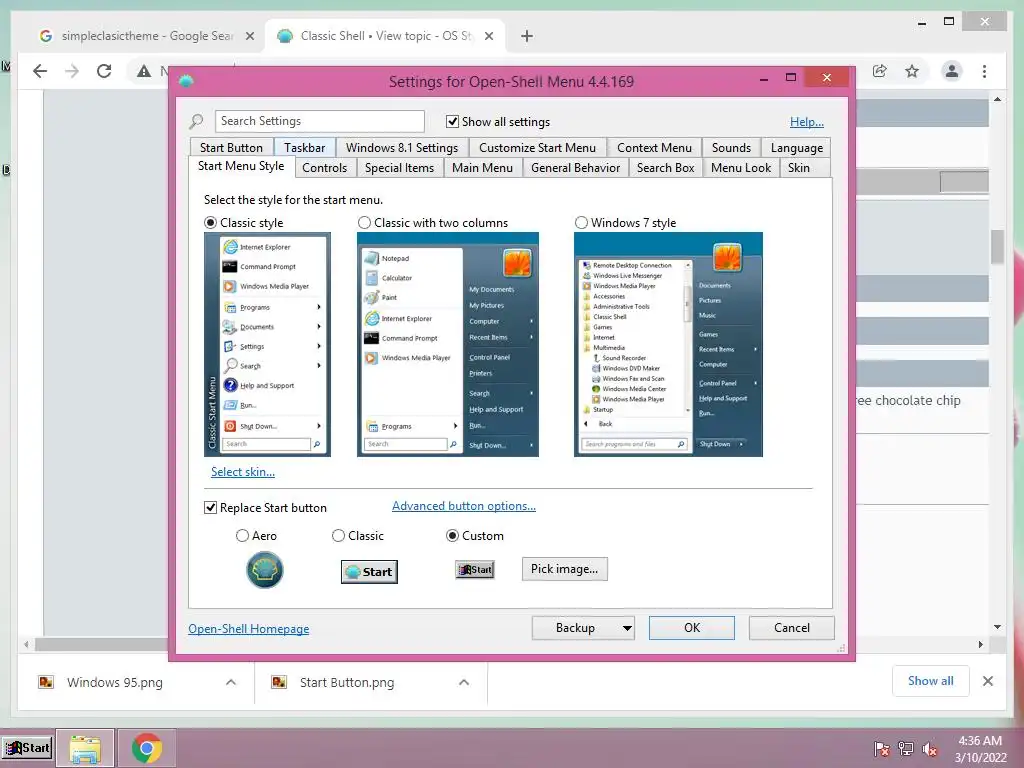The image size is (1024, 768).
Task: Expand Windows 95.png download options chevron
Action: pos(231,682)
